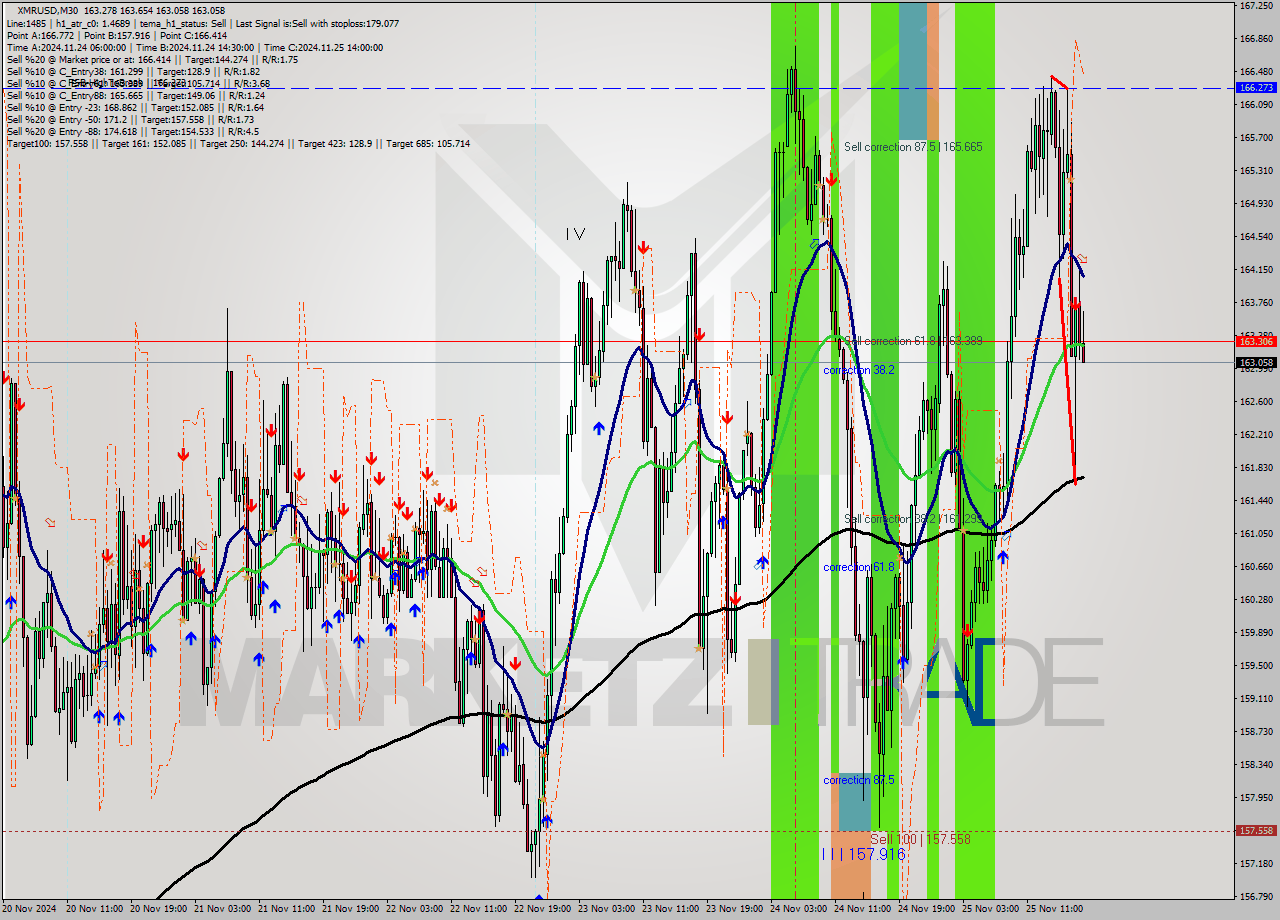Click the 'Line:1485' indicator status line
Screen dimensions: 1280x920
point(202,23)
